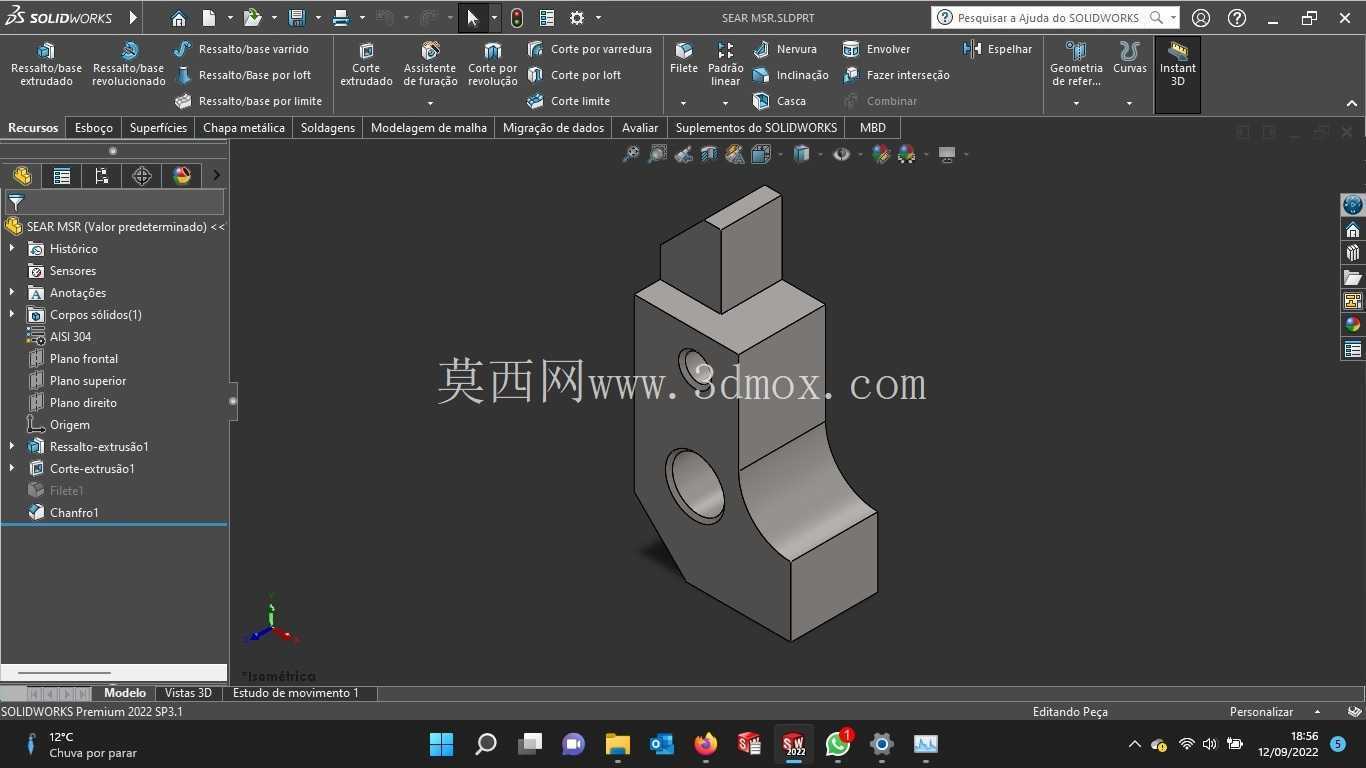The width and height of the screenshot is (1366, 768).
Task: Click the Envolver tool
Action: pos(876,49)
